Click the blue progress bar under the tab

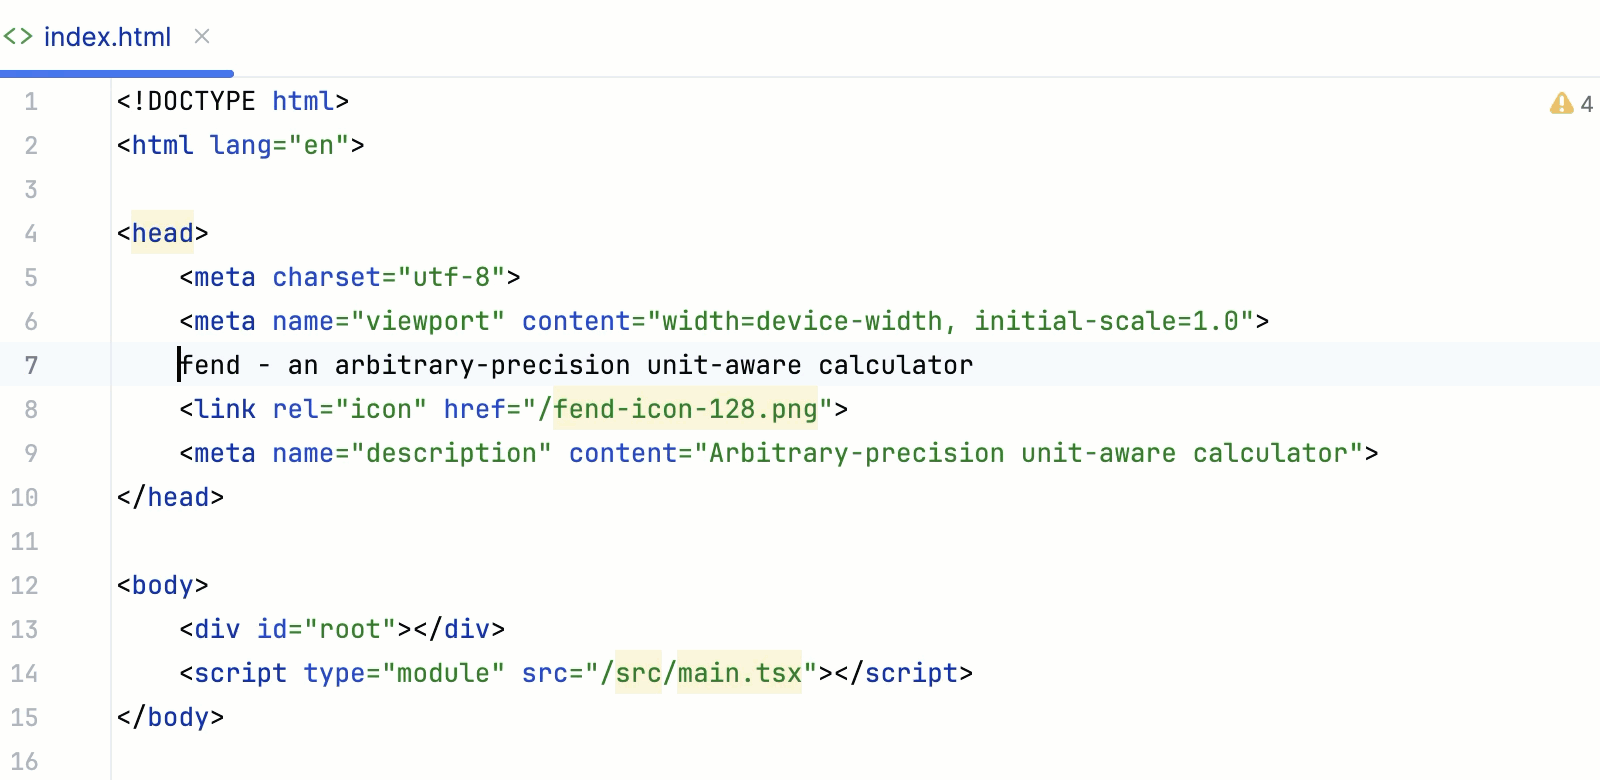[x=115, y=73]
